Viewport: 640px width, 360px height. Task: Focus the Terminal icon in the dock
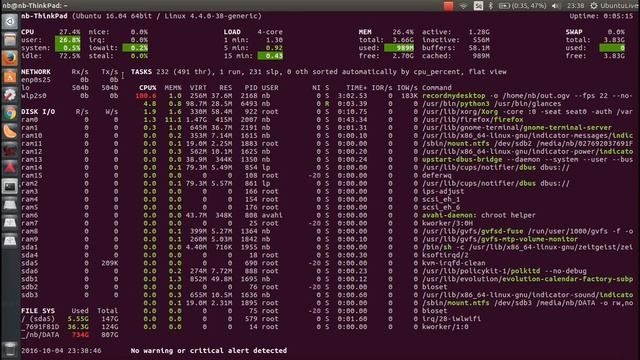[x=10, y=187]
